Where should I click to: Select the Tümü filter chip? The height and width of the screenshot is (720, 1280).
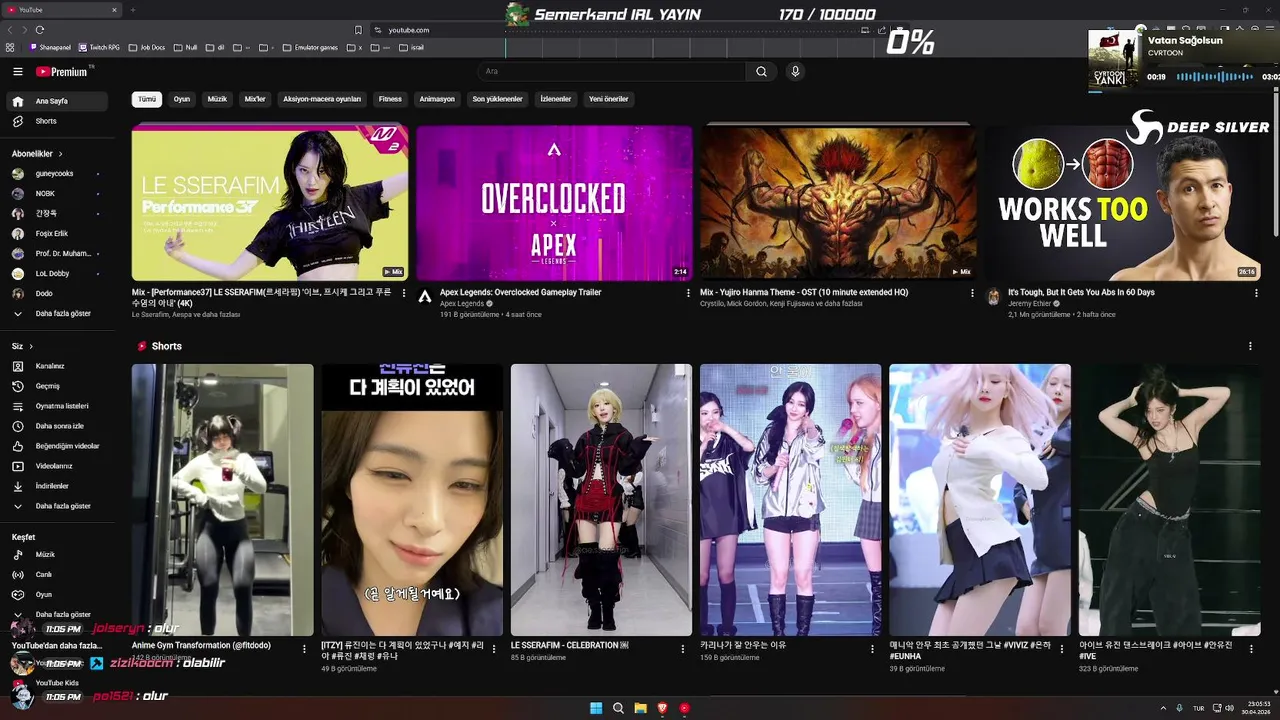click(147, 99)
